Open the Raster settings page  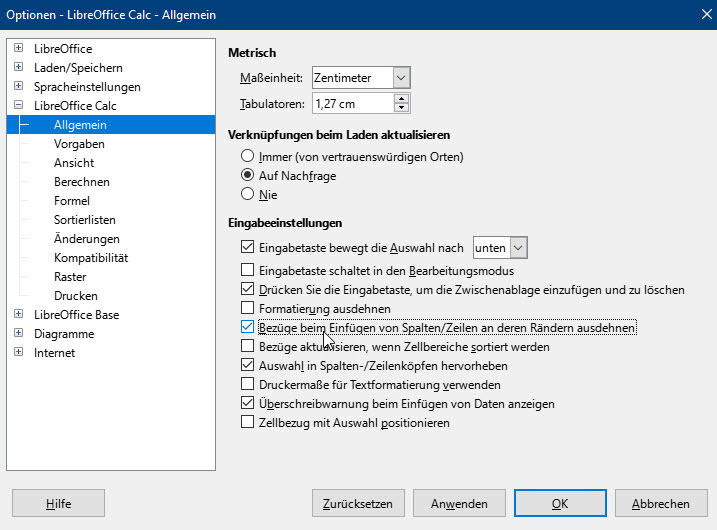click(x=70, y=277)
